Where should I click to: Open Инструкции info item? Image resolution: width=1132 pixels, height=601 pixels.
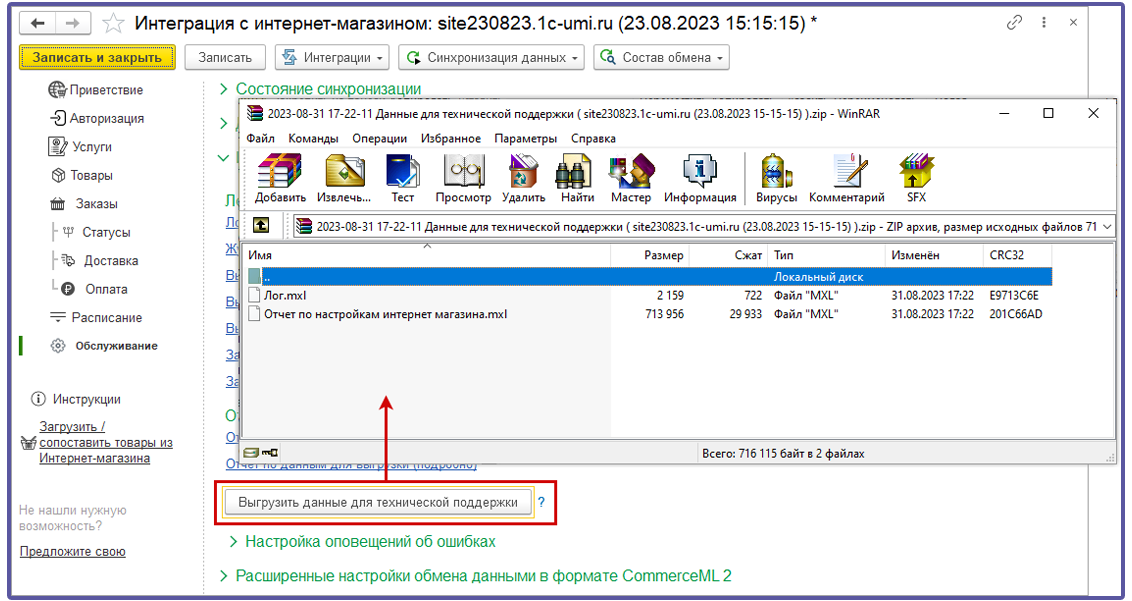76,399
